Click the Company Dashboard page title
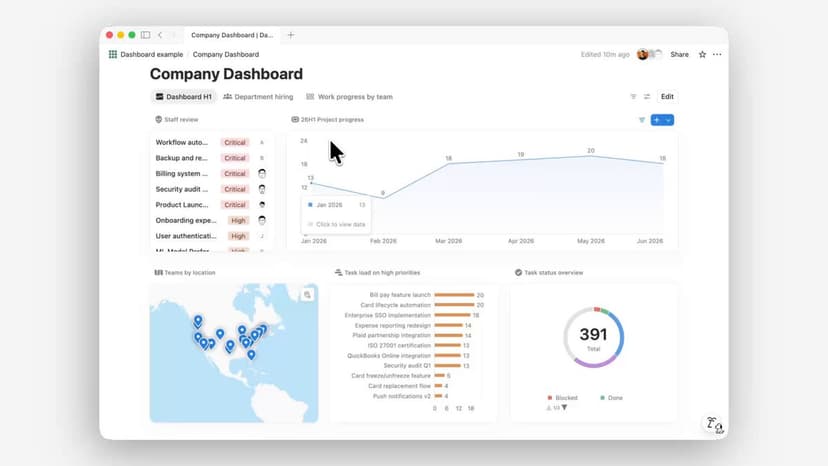Viewport: 828px width, 466px height. point(226,74)
